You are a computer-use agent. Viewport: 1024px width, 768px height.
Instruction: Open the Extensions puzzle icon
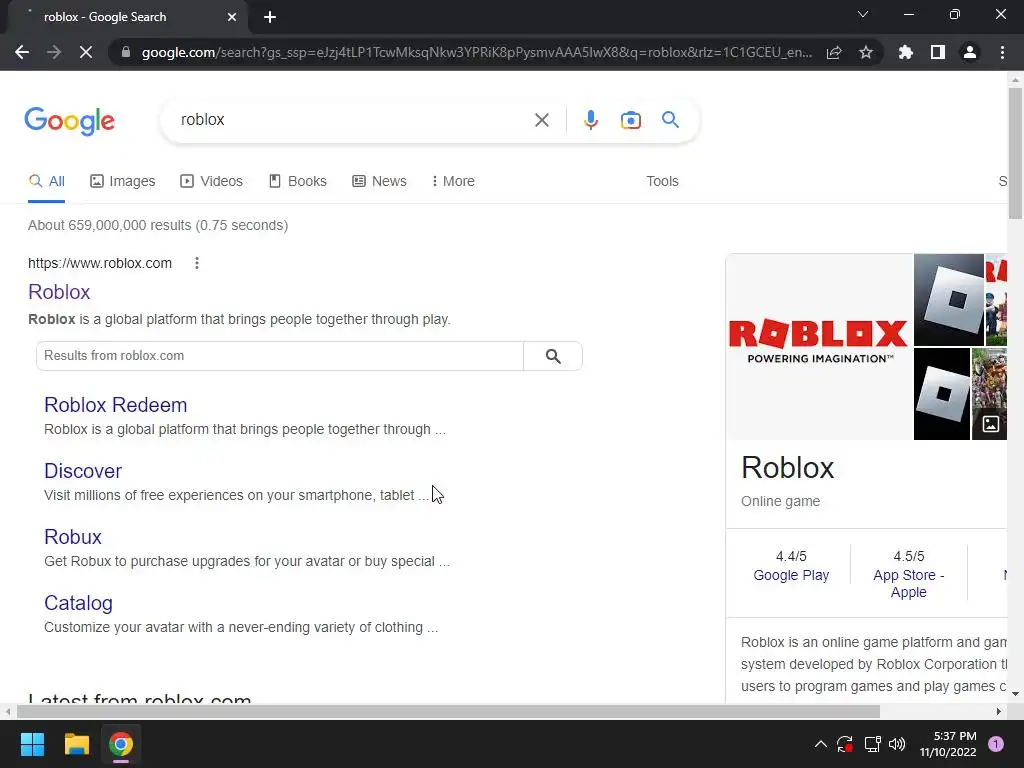pyautogui.click(x=906, y=52)
